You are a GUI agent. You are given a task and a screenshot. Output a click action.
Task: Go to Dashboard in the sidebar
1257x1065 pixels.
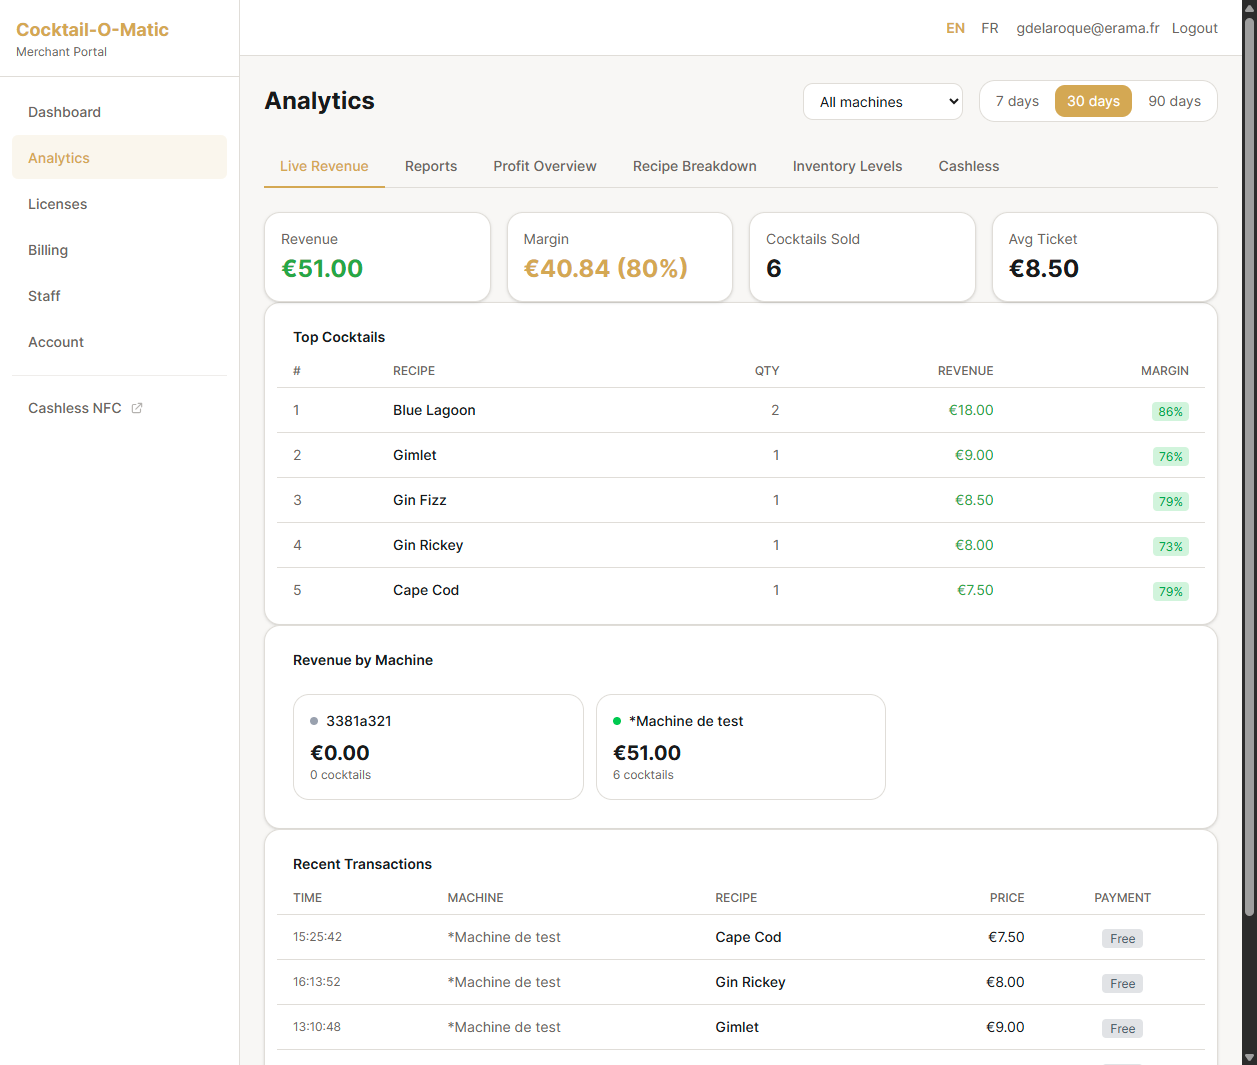119,112
